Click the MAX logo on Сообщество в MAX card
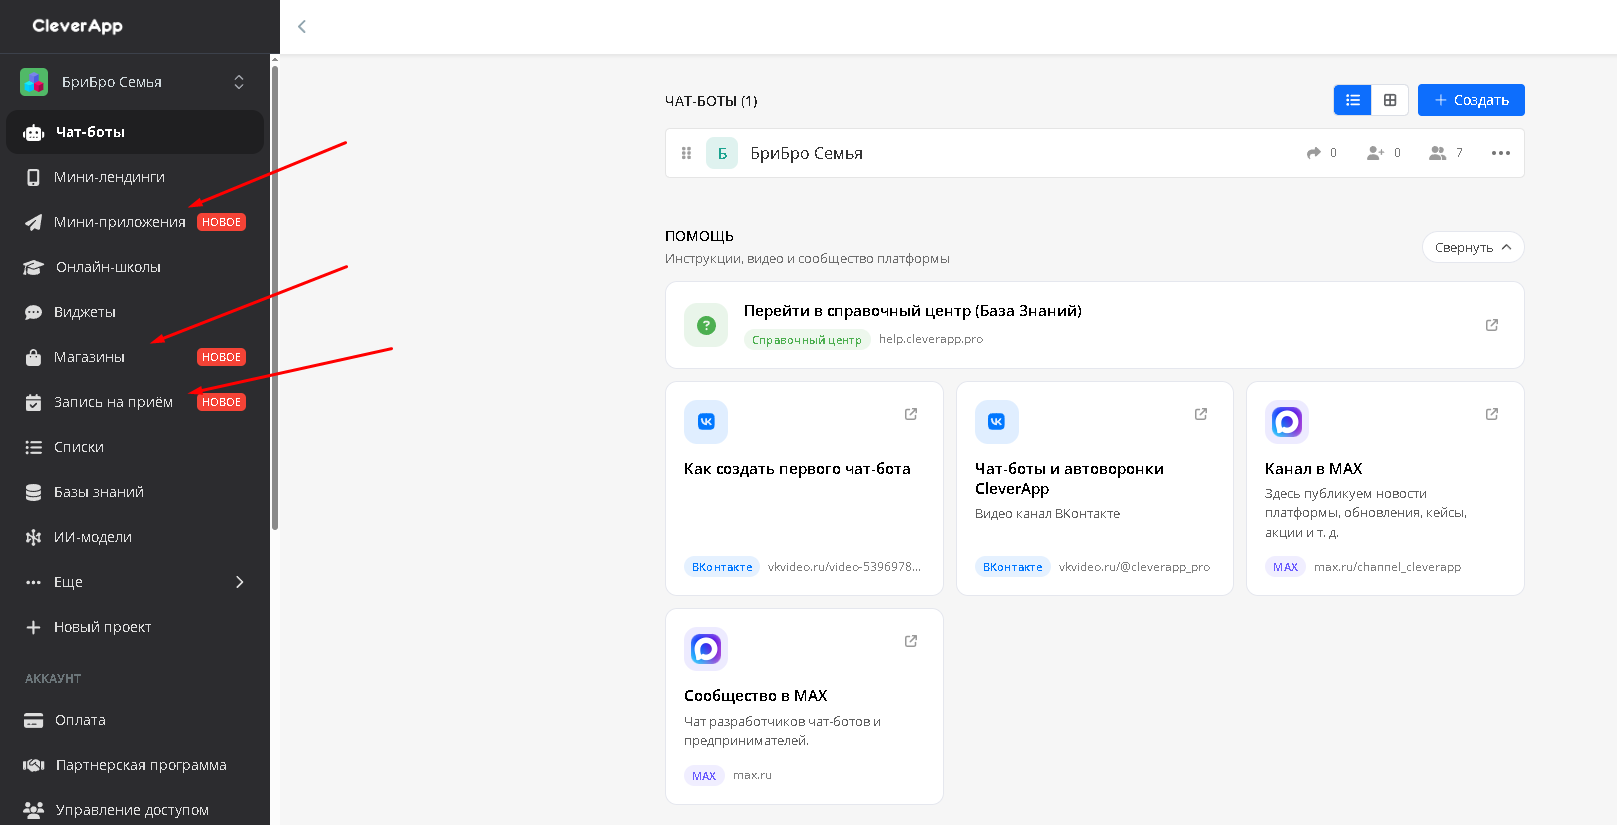 (x=706, y=649)
